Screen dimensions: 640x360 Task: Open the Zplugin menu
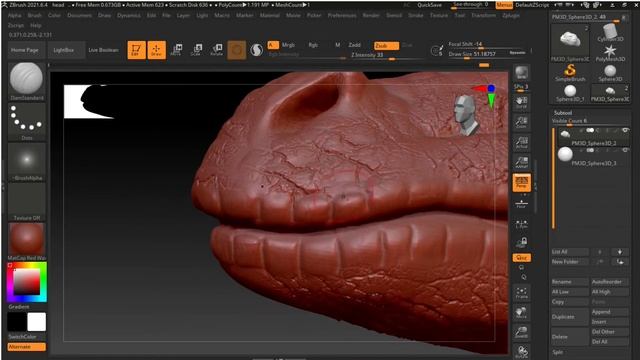pyautogui.click(x=511, y=15)
